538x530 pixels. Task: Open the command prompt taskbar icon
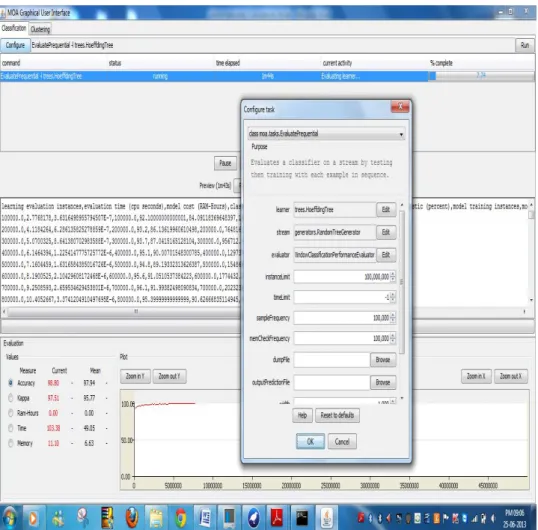tap(302, 518)
